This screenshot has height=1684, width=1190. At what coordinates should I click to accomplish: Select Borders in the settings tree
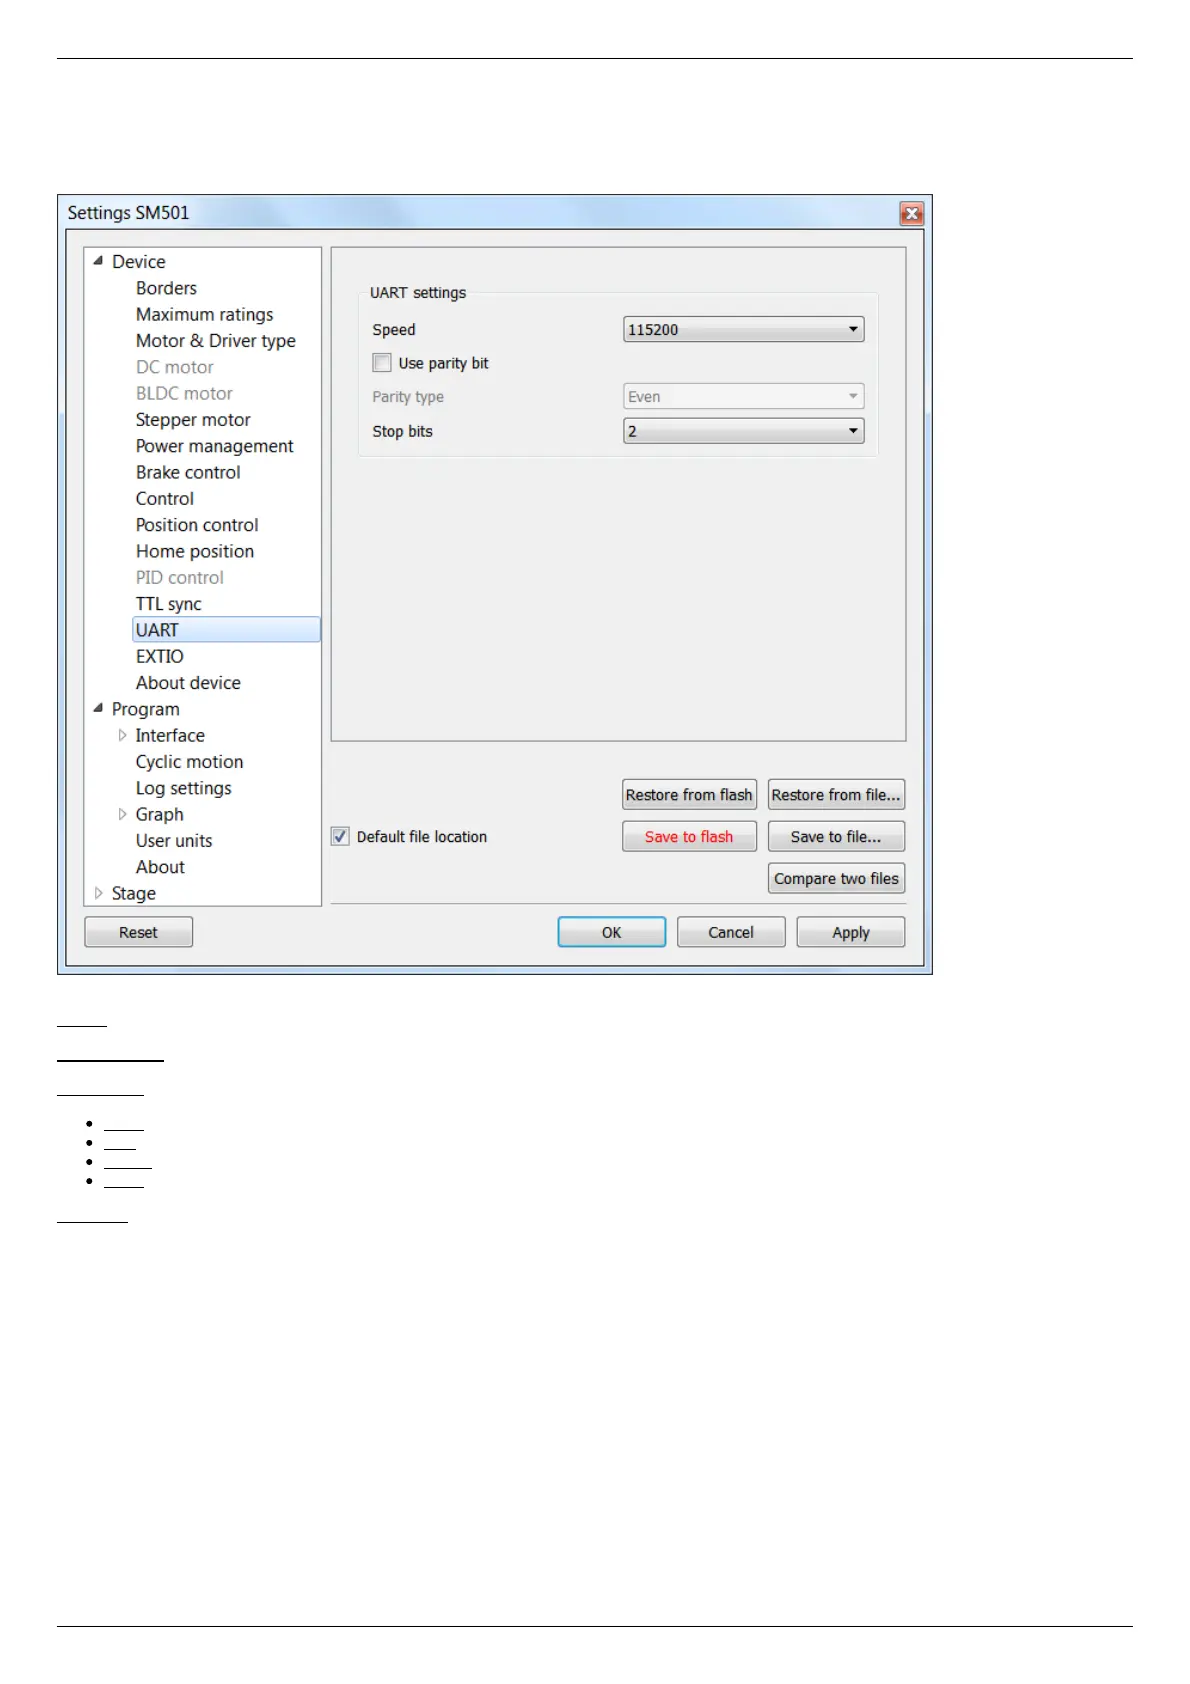coord(166,288)
